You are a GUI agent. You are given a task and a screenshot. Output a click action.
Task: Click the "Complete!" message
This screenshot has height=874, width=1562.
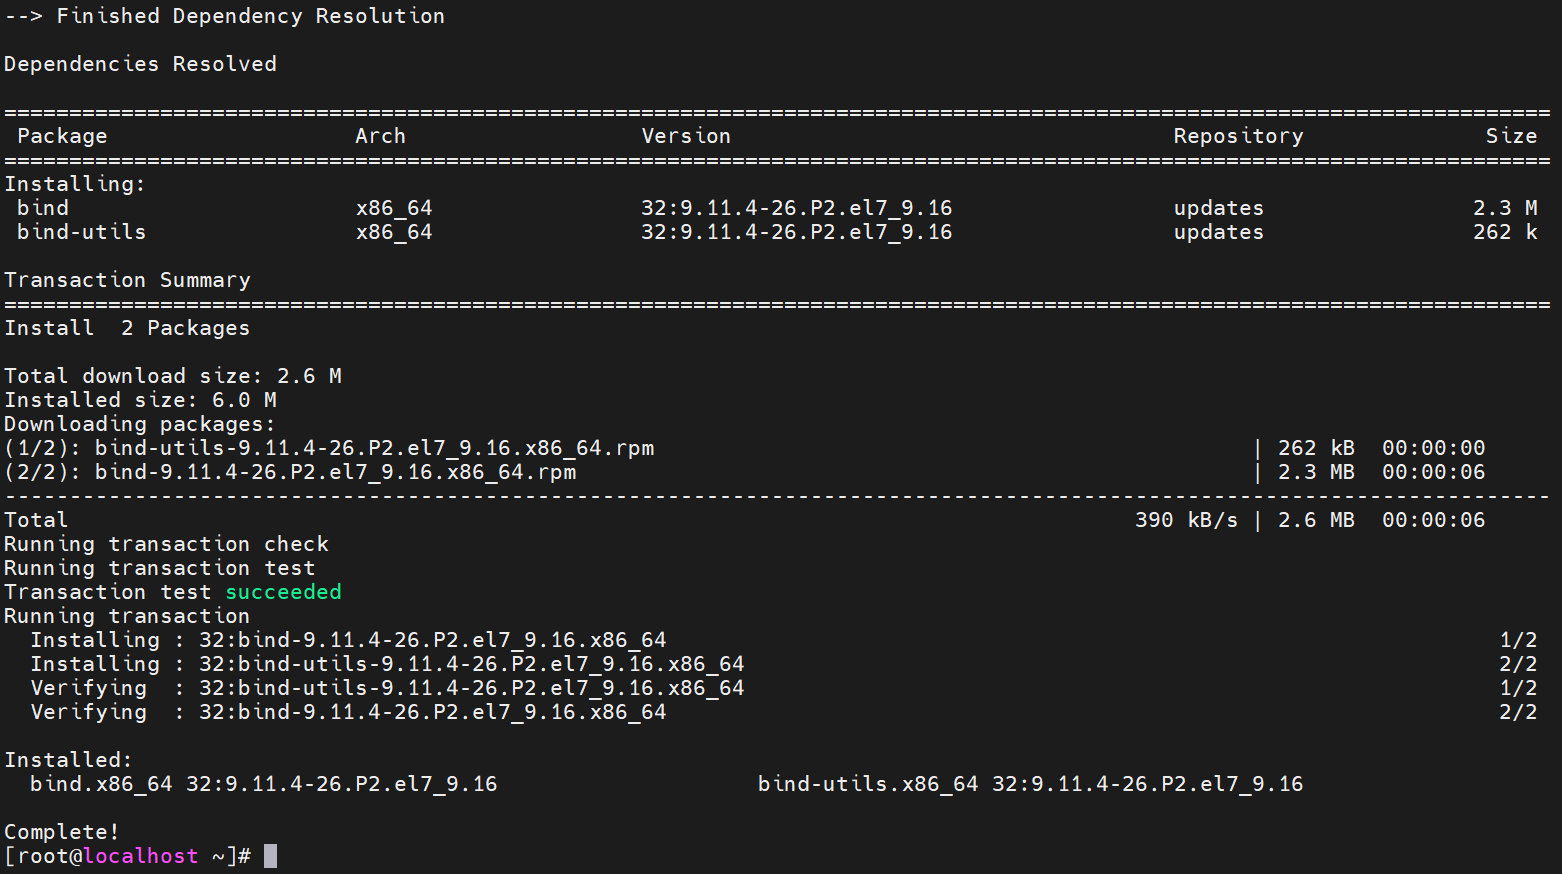[62, 832]
